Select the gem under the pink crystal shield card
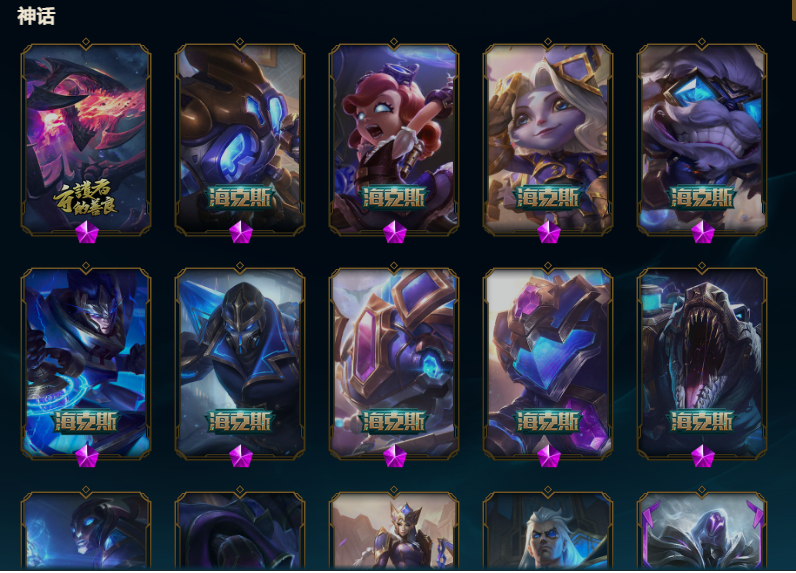This screenshot has width=796, height=573. 394,456
